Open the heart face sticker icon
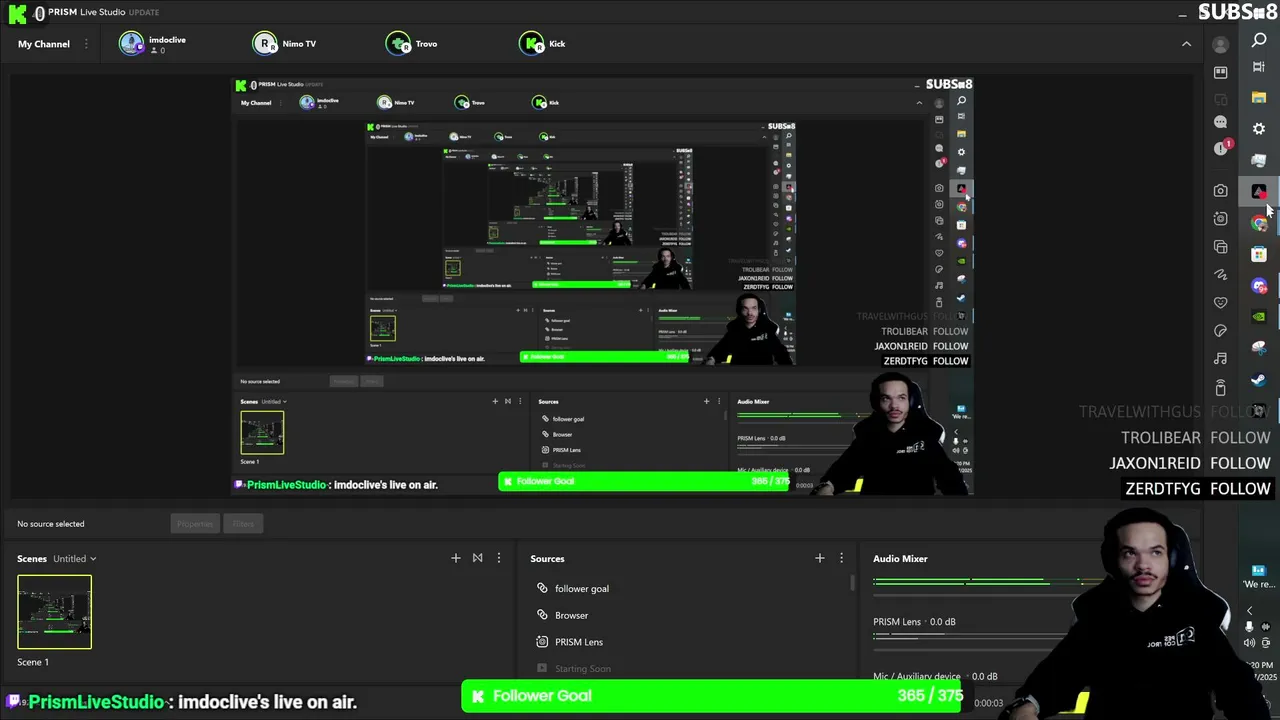 coord(1220,303)
